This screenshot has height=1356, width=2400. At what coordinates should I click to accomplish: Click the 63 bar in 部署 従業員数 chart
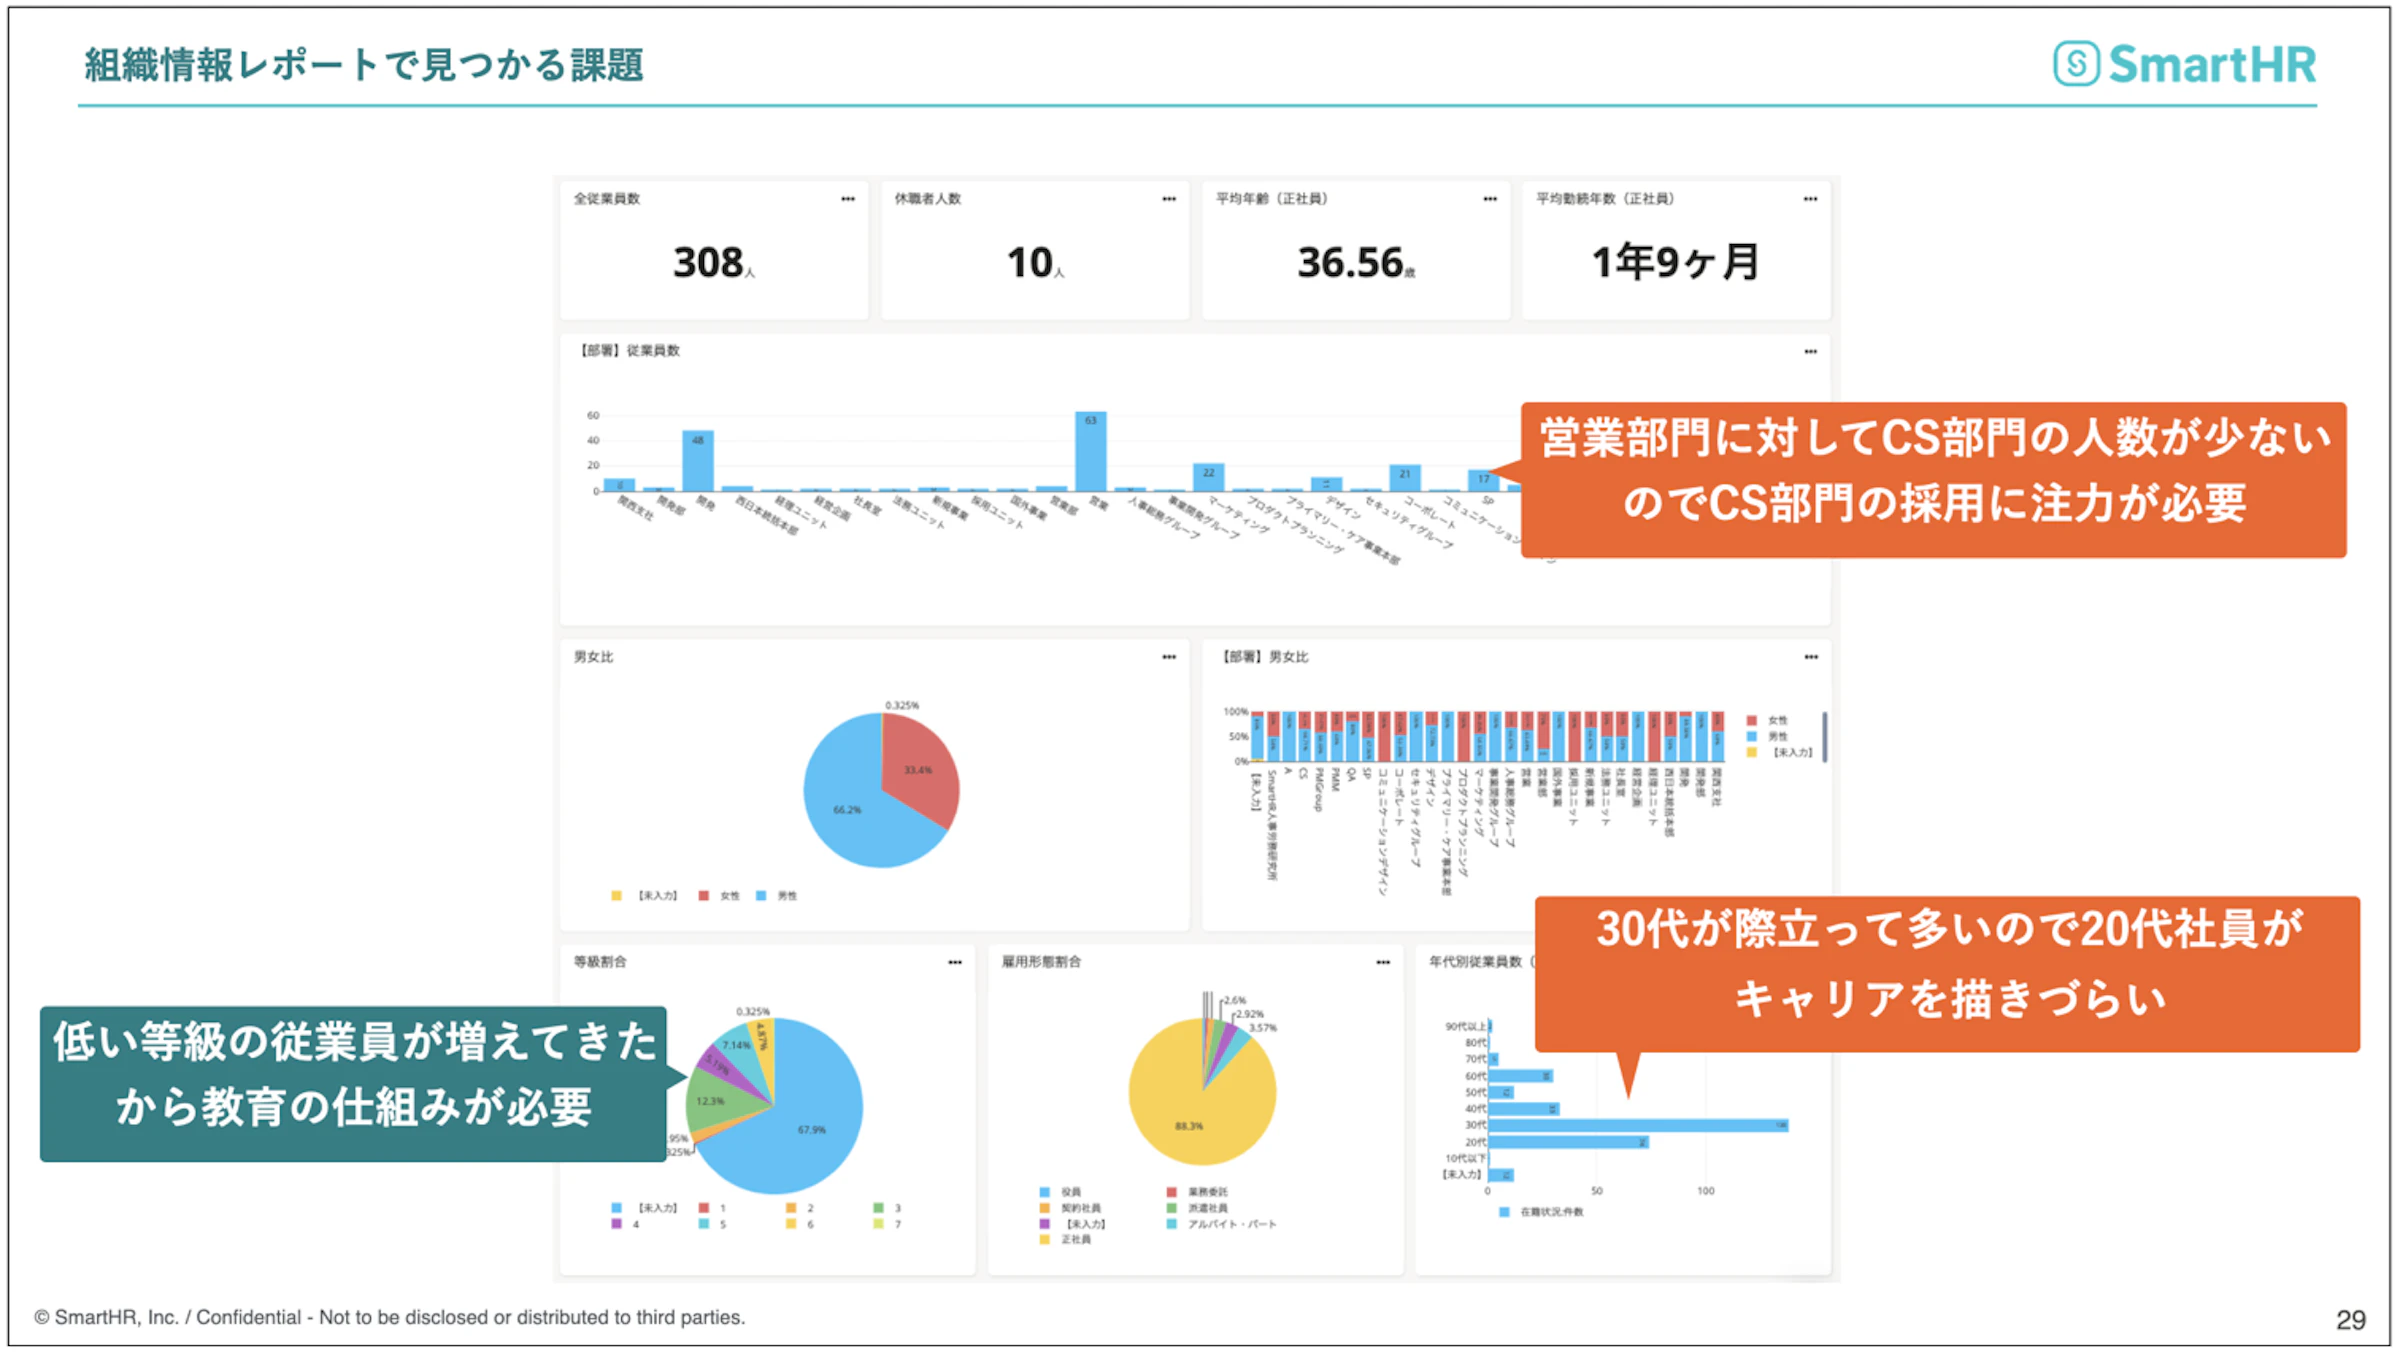pyautogui.click(x=1091, y=452)
